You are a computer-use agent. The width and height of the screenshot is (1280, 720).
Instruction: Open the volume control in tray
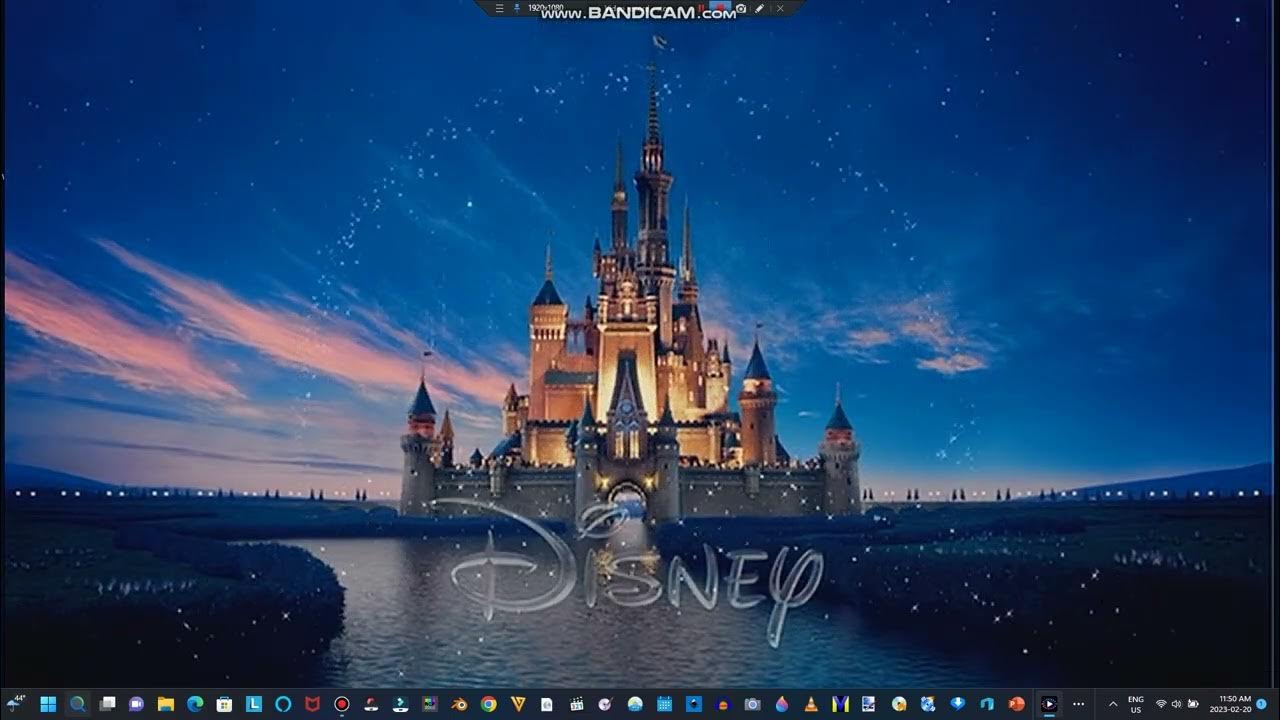[1176, 704]
